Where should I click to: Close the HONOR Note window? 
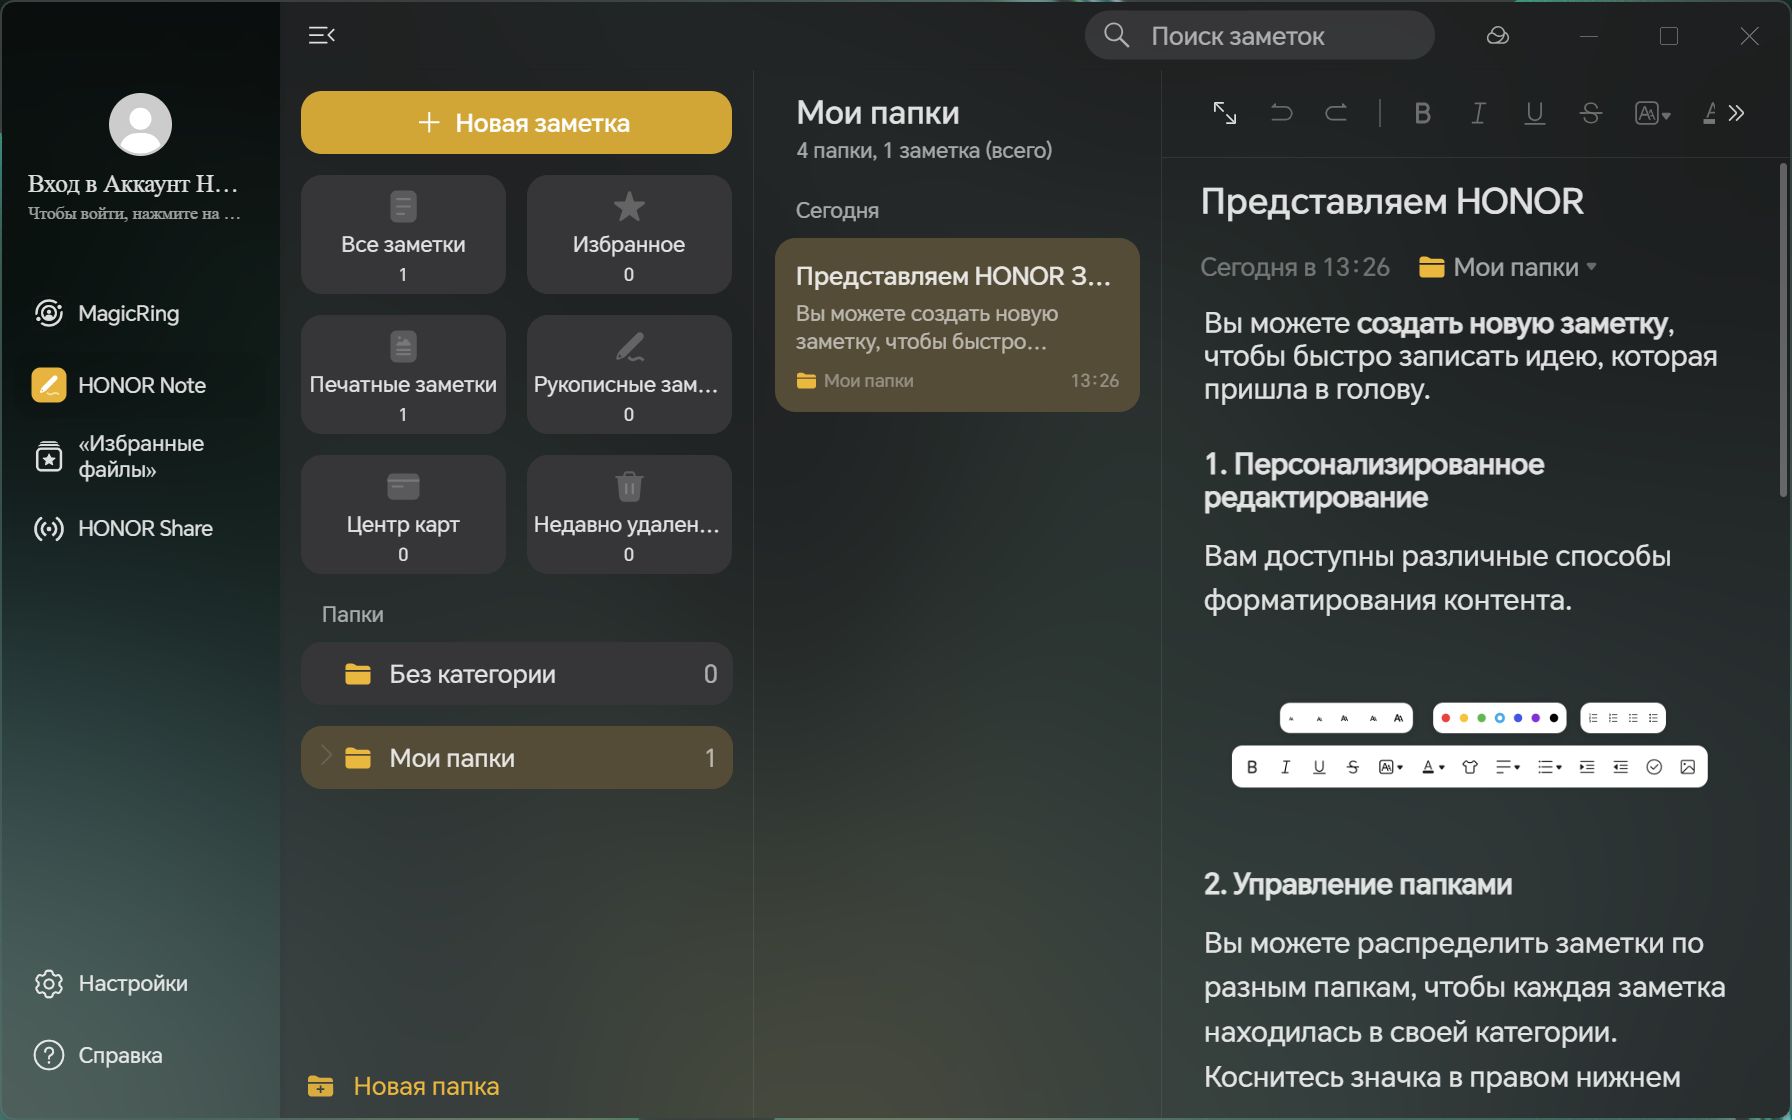1749,36
